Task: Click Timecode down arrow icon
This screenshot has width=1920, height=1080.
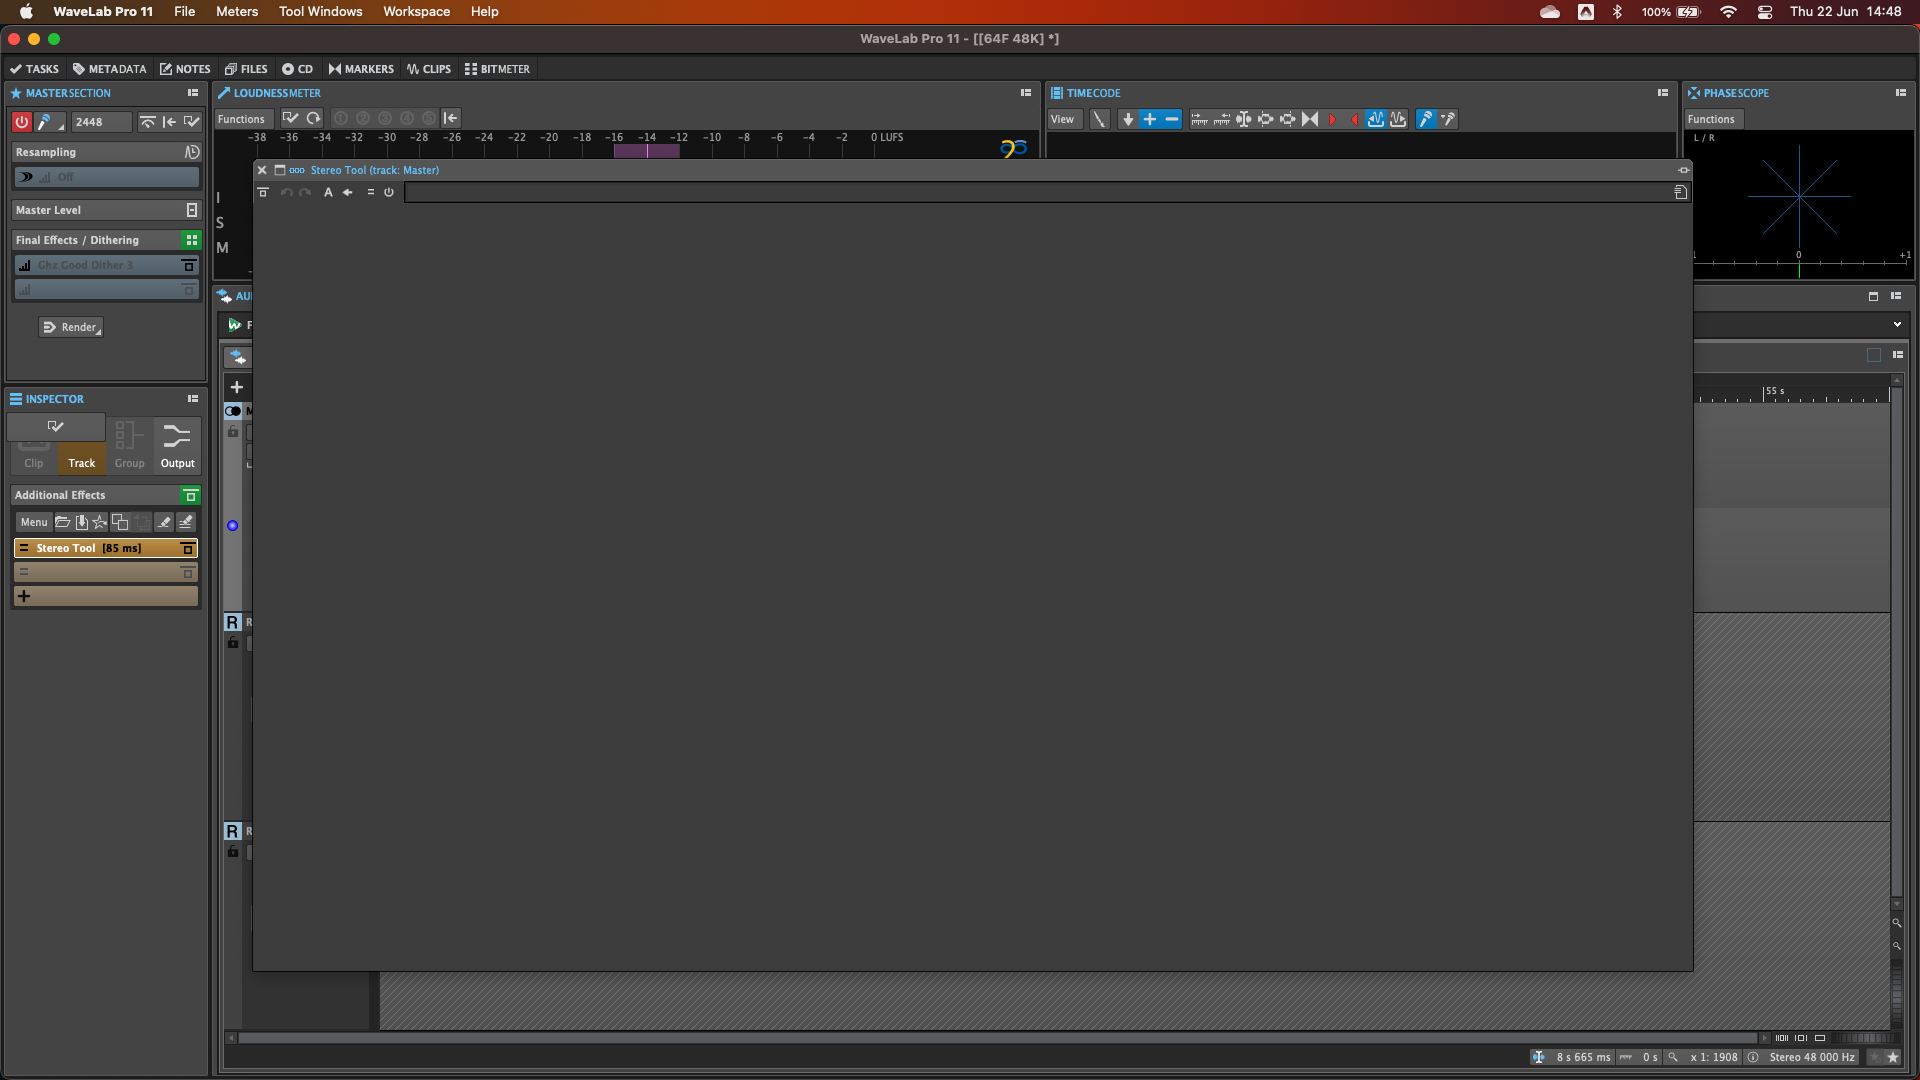Action: (1128, 119)
